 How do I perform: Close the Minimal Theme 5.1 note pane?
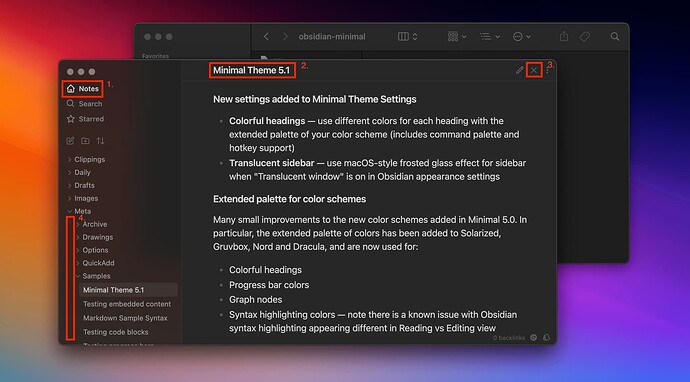[534, 70]
